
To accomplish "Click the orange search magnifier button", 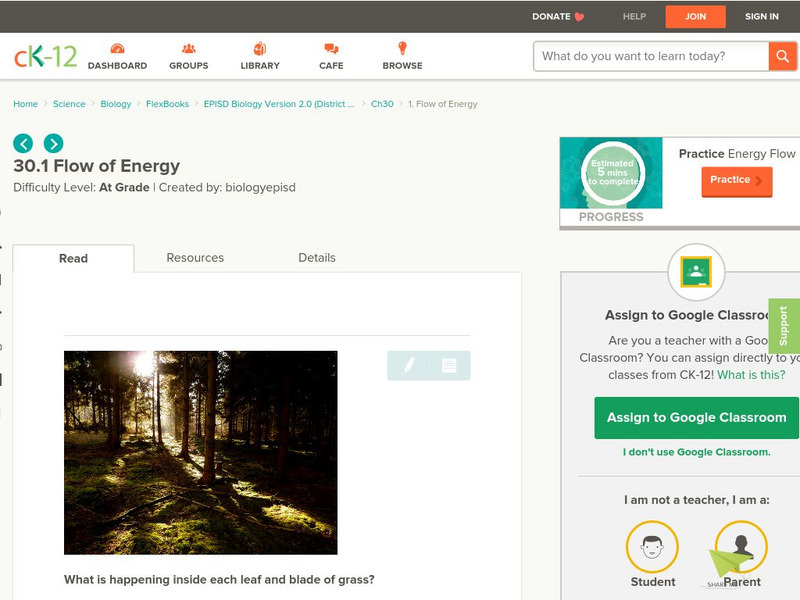I will [782, 56].
